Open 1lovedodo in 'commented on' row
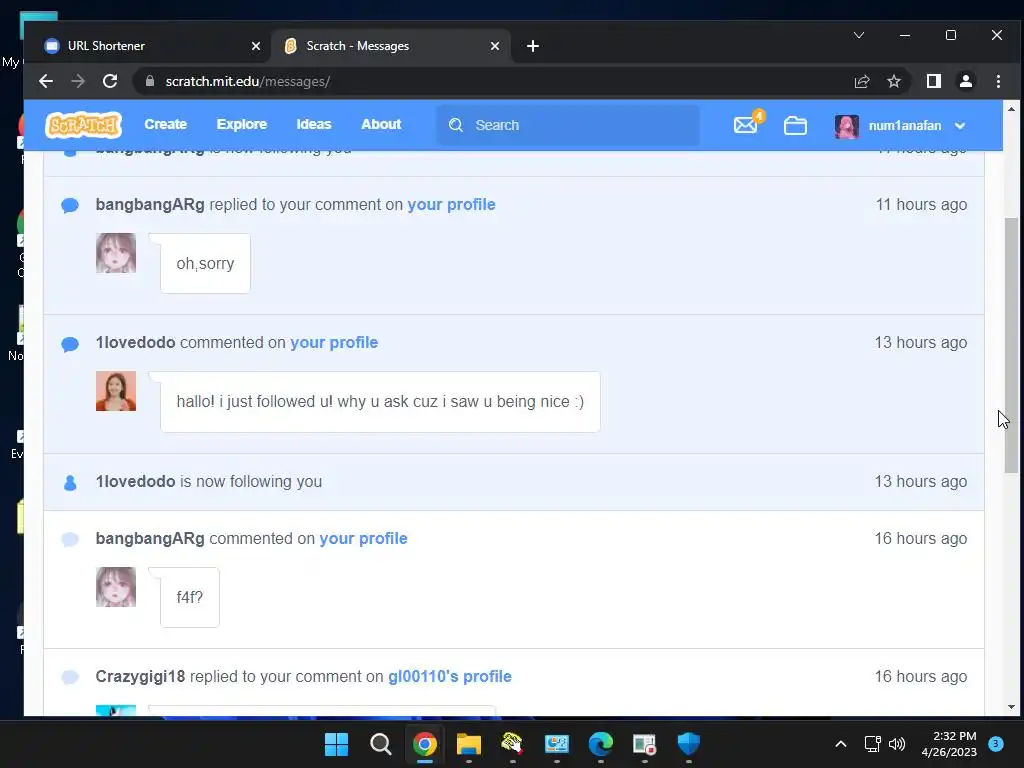The height and width of the screenshot is (768, 1024). 135,343
